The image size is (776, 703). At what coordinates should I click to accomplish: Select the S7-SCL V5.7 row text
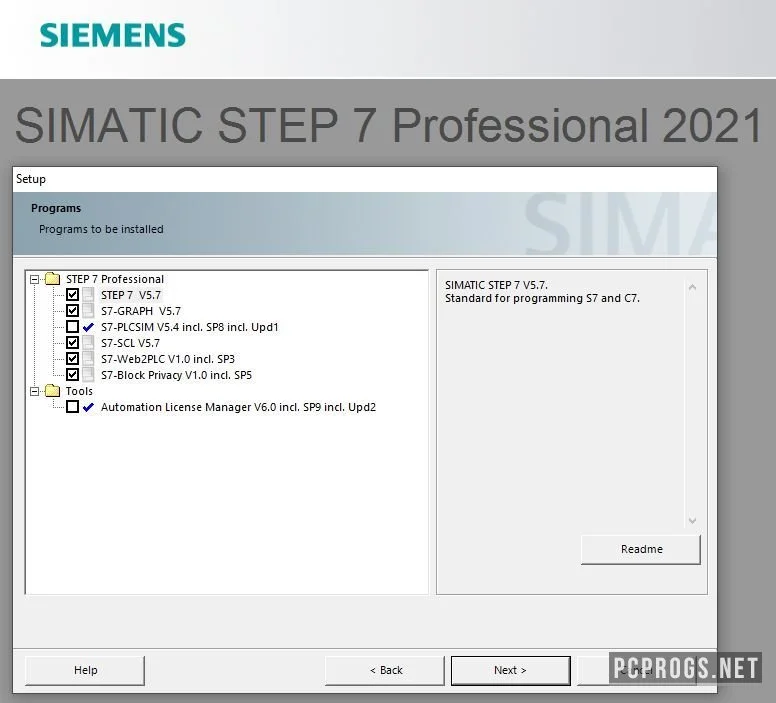click(x=130, y=343)
